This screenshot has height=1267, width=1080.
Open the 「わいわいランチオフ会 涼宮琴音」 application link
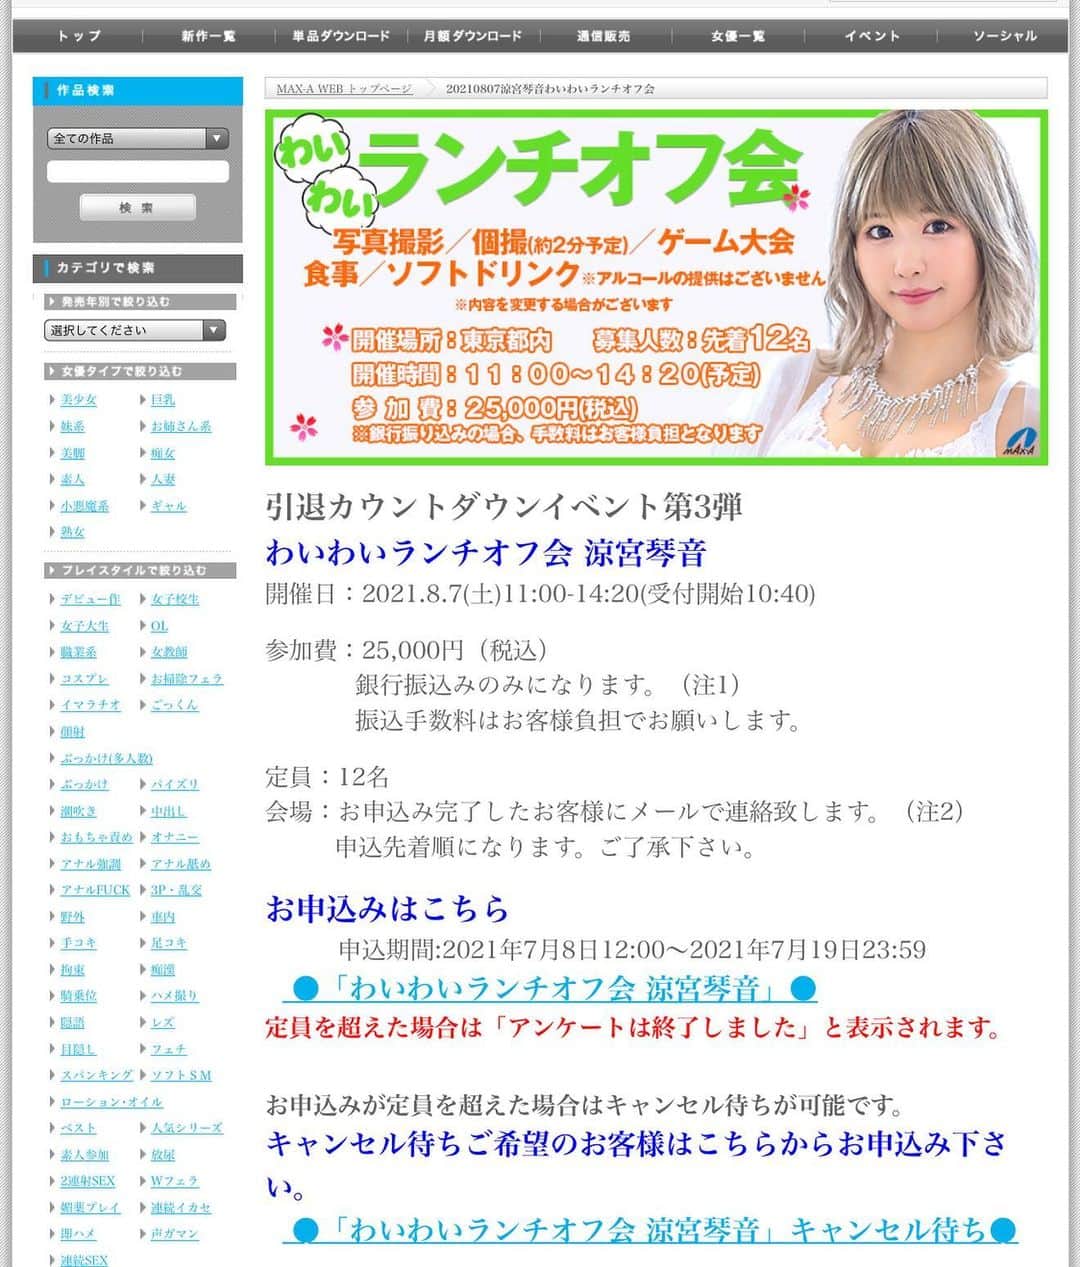click(550, 989)
